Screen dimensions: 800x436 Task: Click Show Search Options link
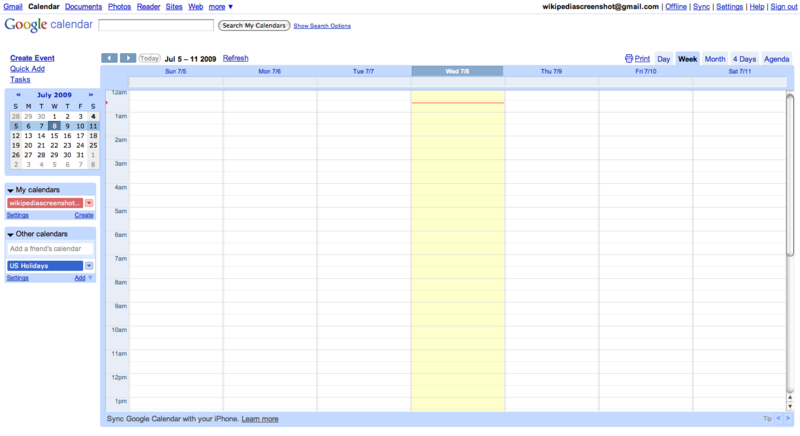point(322,26)
